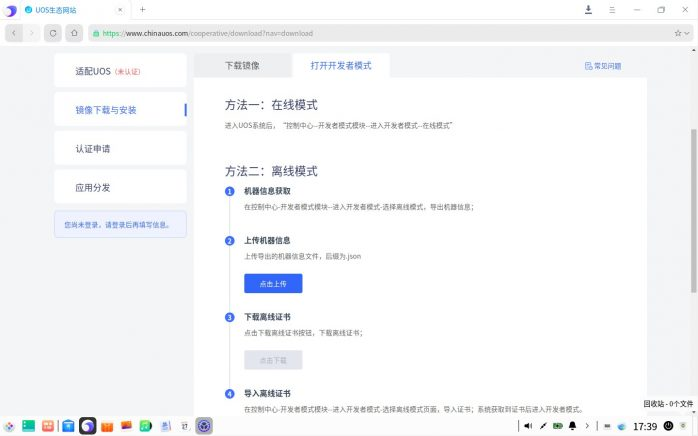The width and height of the screenshot is (698, 436).
Task: Click the keyboard tray icon
Action: coord(607,426)
